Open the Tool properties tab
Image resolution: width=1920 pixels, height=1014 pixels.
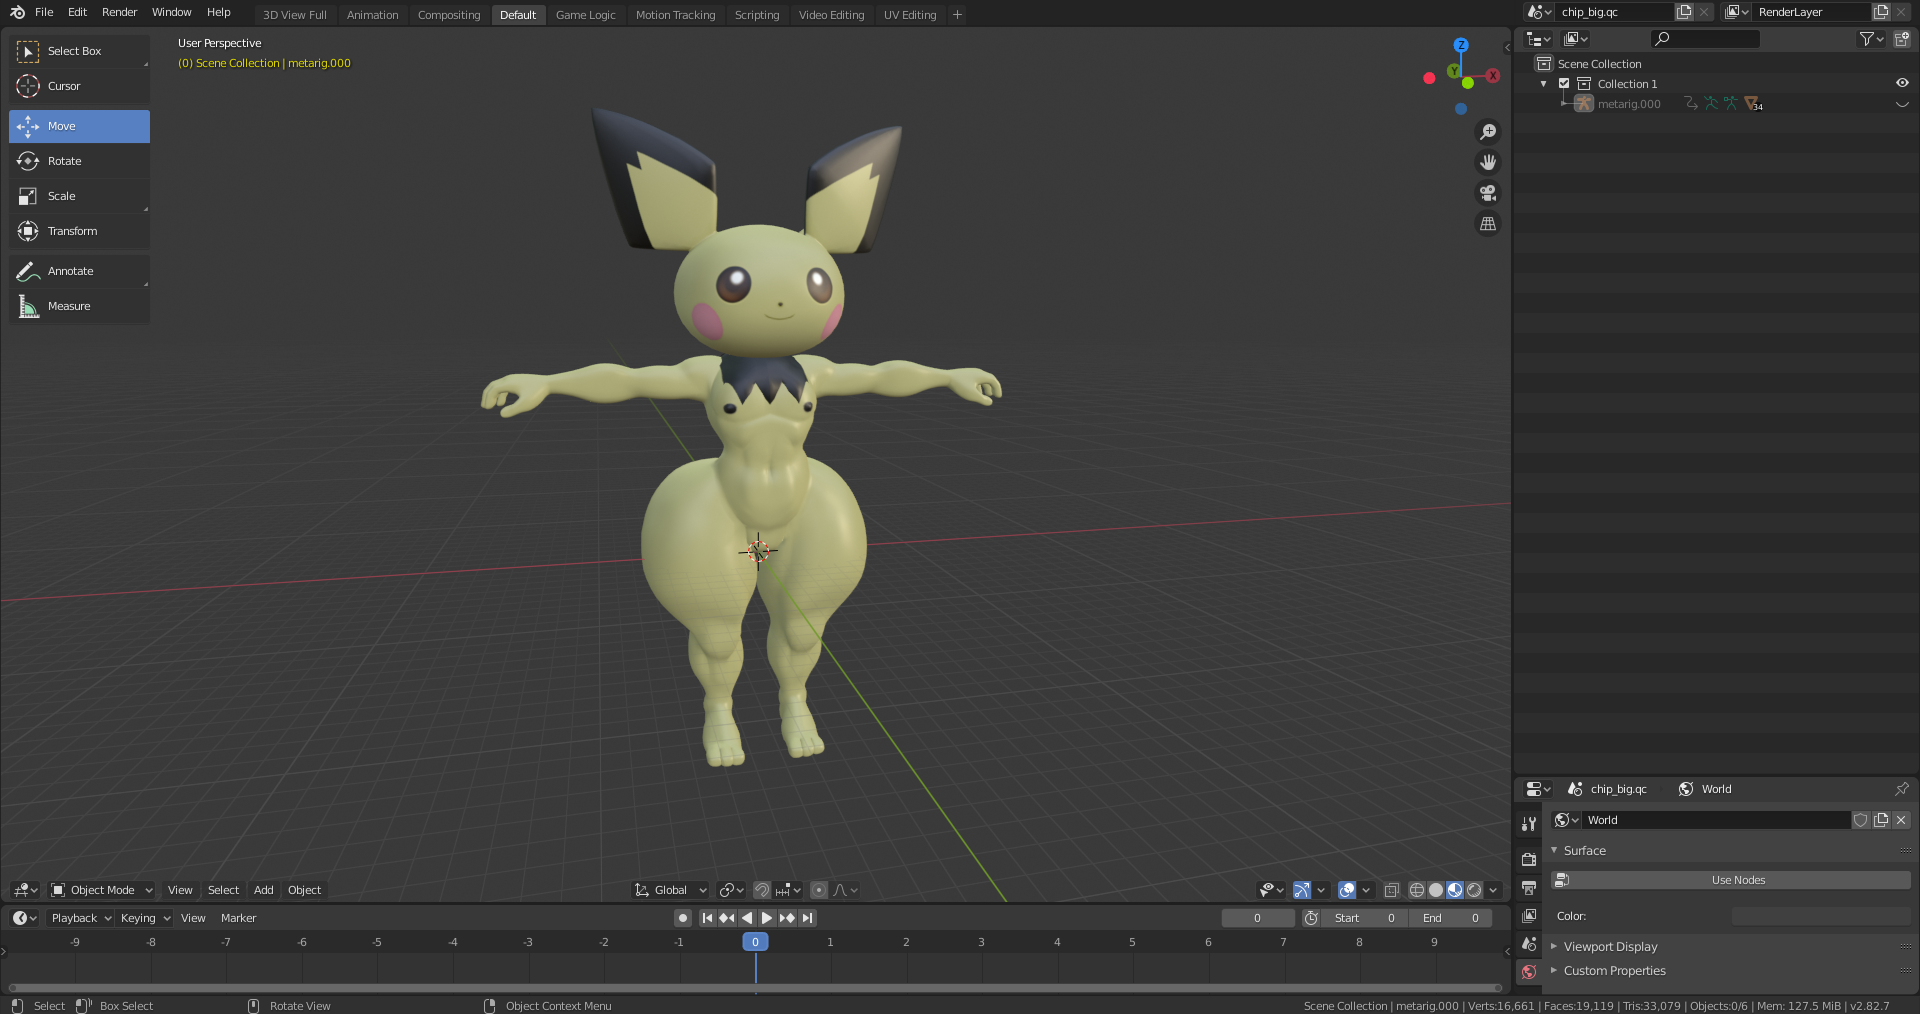1528,824
